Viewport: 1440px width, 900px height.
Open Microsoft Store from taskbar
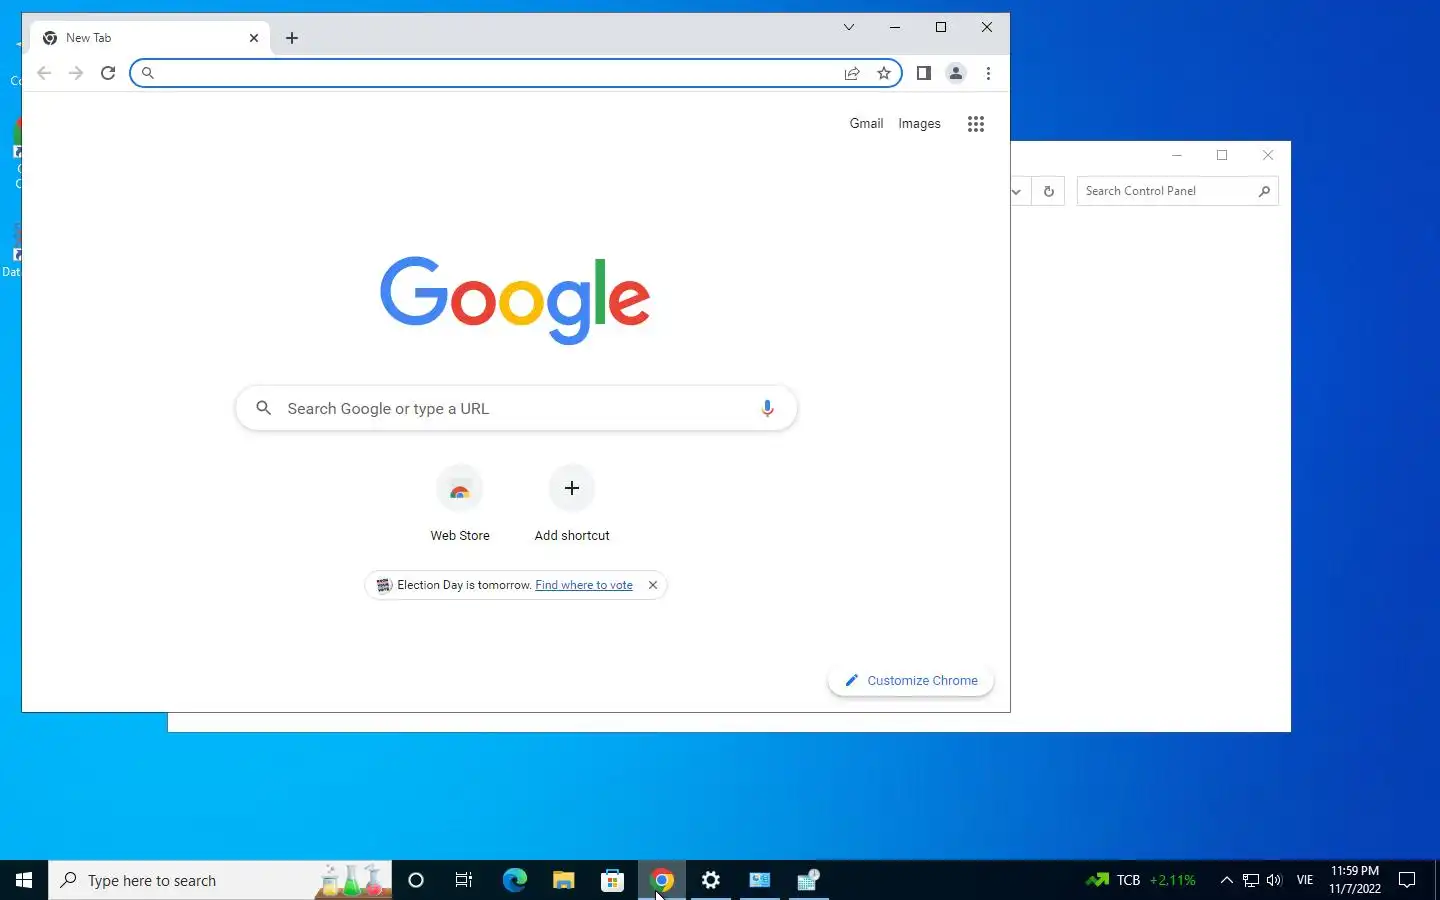pos(612,880)
